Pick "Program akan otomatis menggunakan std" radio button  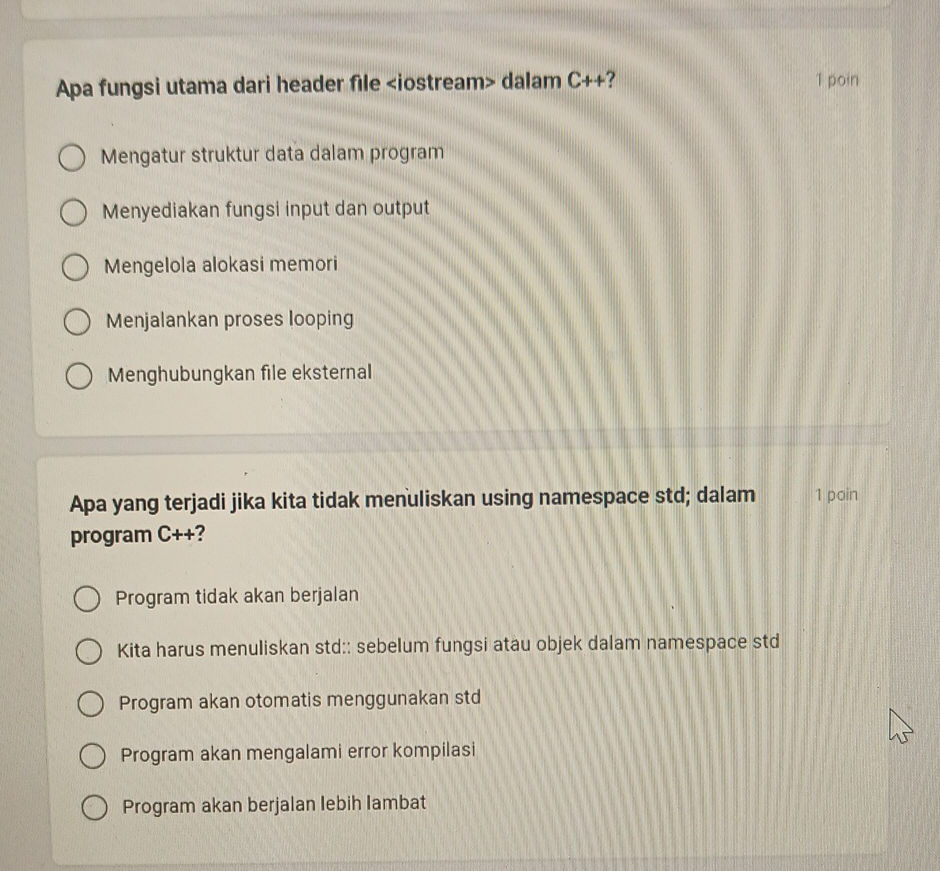coord(91,703)
